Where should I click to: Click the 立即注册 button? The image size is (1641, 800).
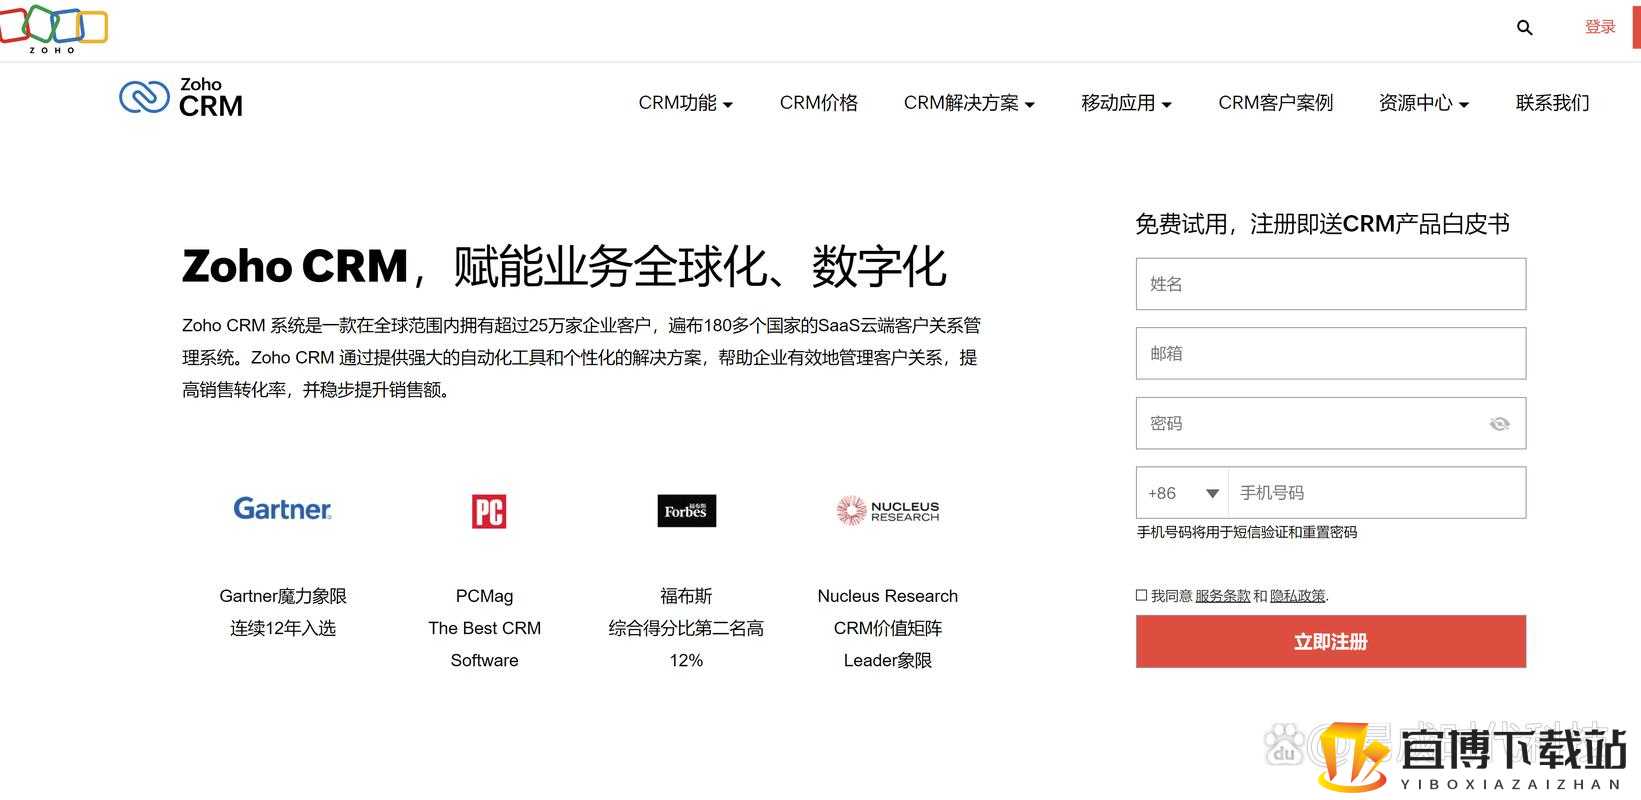[x=1331, y=641]
